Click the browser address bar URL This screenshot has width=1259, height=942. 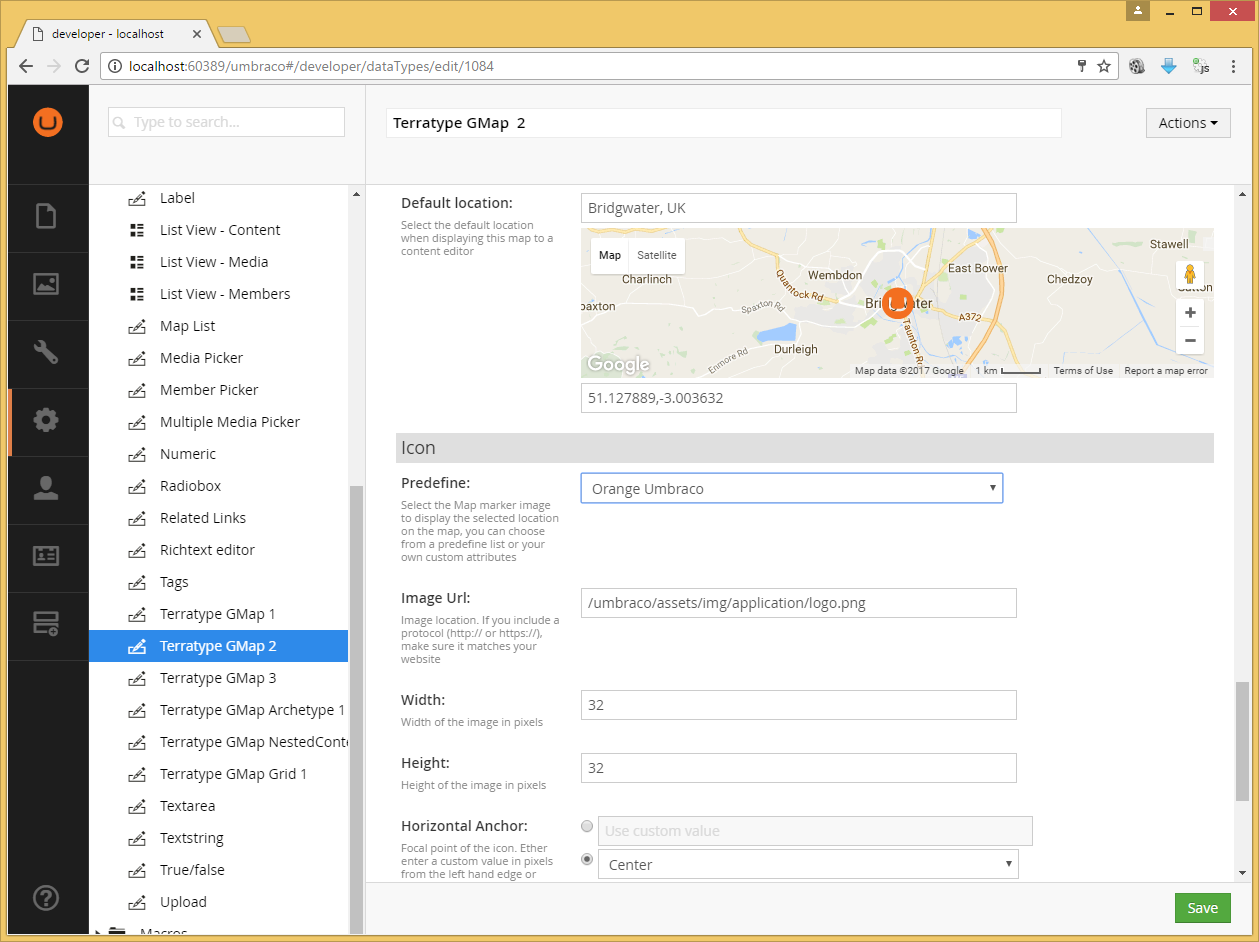pos(311,66)
